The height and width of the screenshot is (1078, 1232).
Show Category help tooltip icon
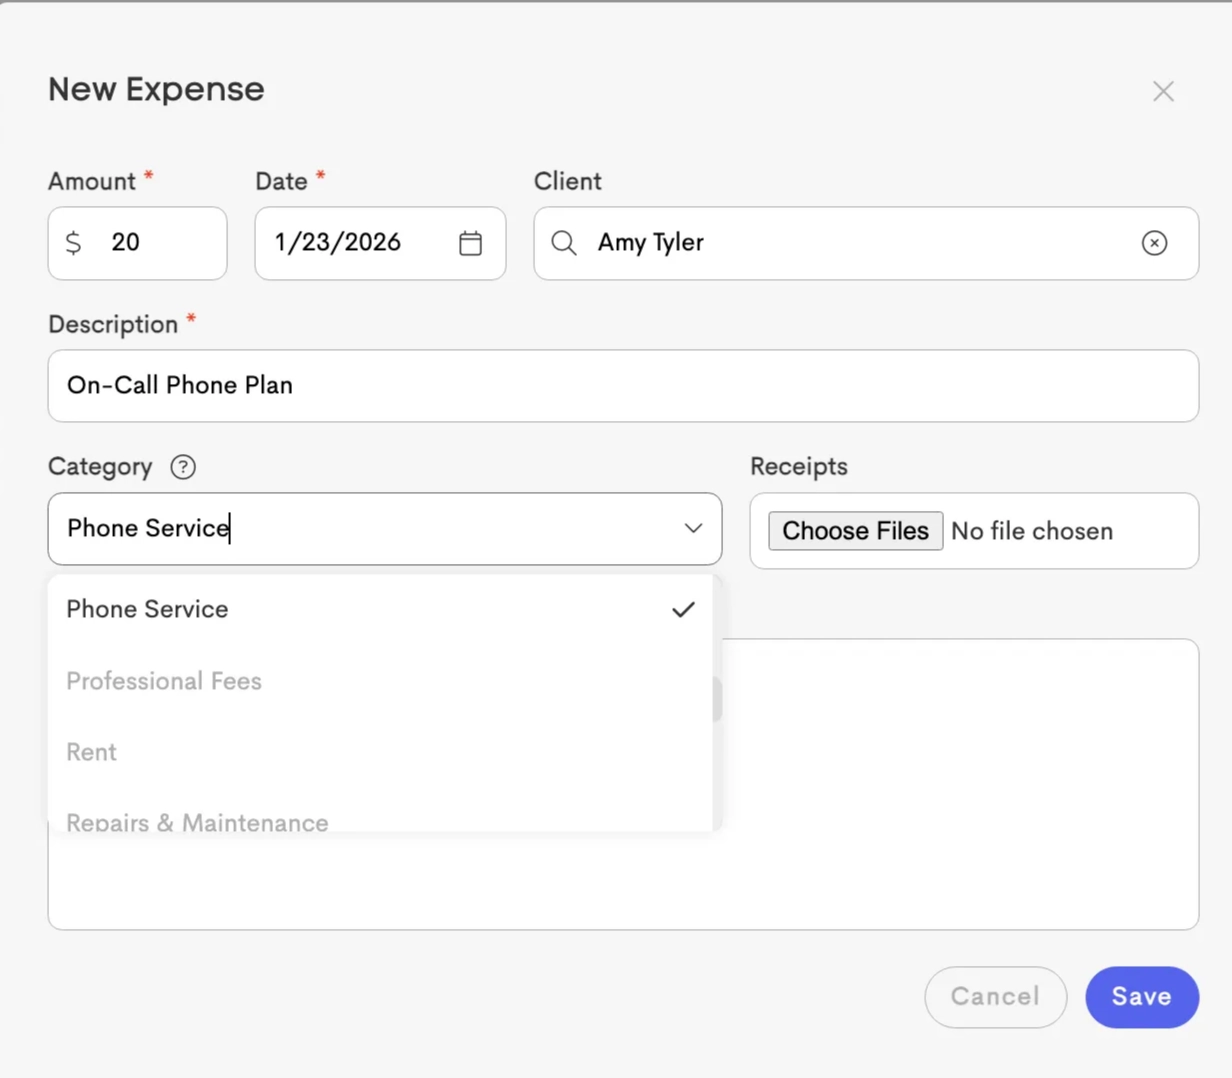click(x=183, y=467)
